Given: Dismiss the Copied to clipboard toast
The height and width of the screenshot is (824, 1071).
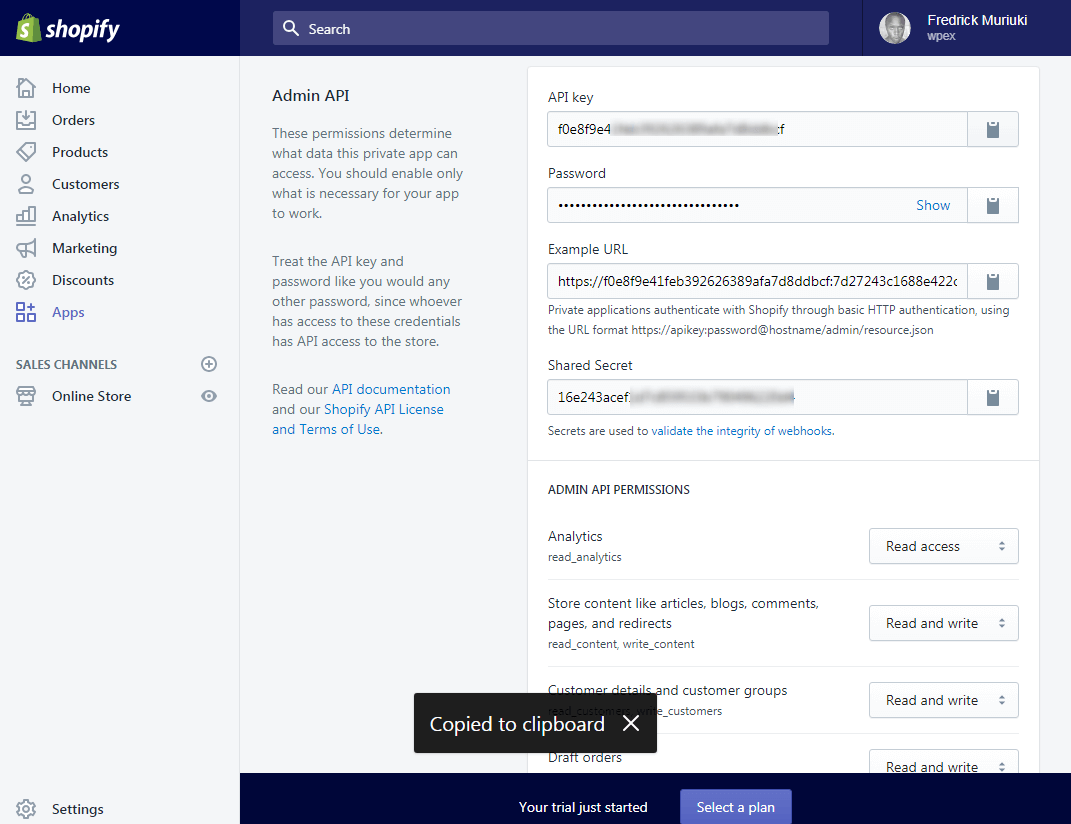Looking at the screenshot, I should [630, 724].
